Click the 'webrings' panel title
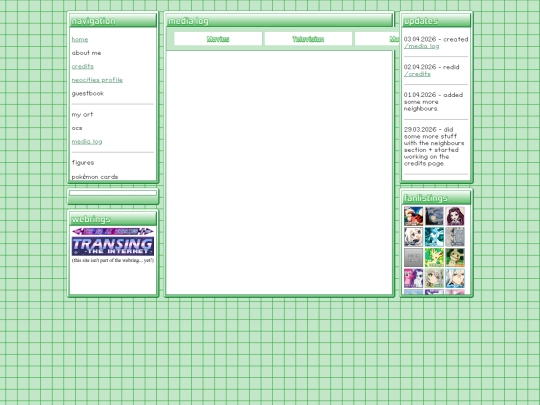 click(91, 219)
